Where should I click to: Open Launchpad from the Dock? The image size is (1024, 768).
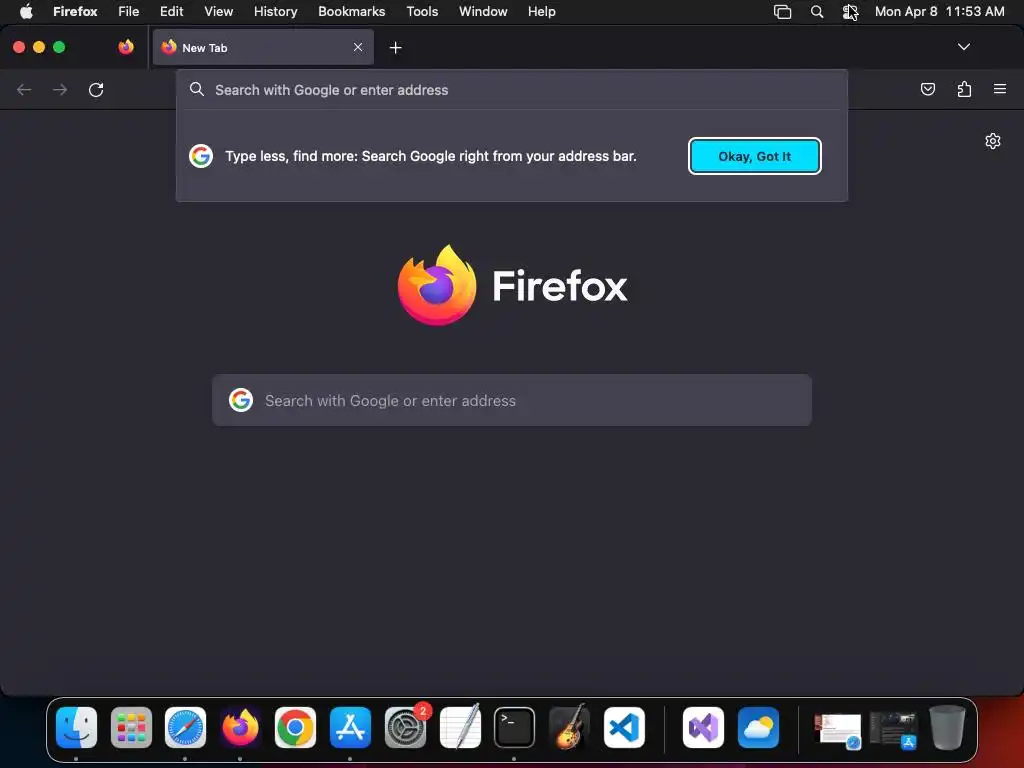pos(131,727)
